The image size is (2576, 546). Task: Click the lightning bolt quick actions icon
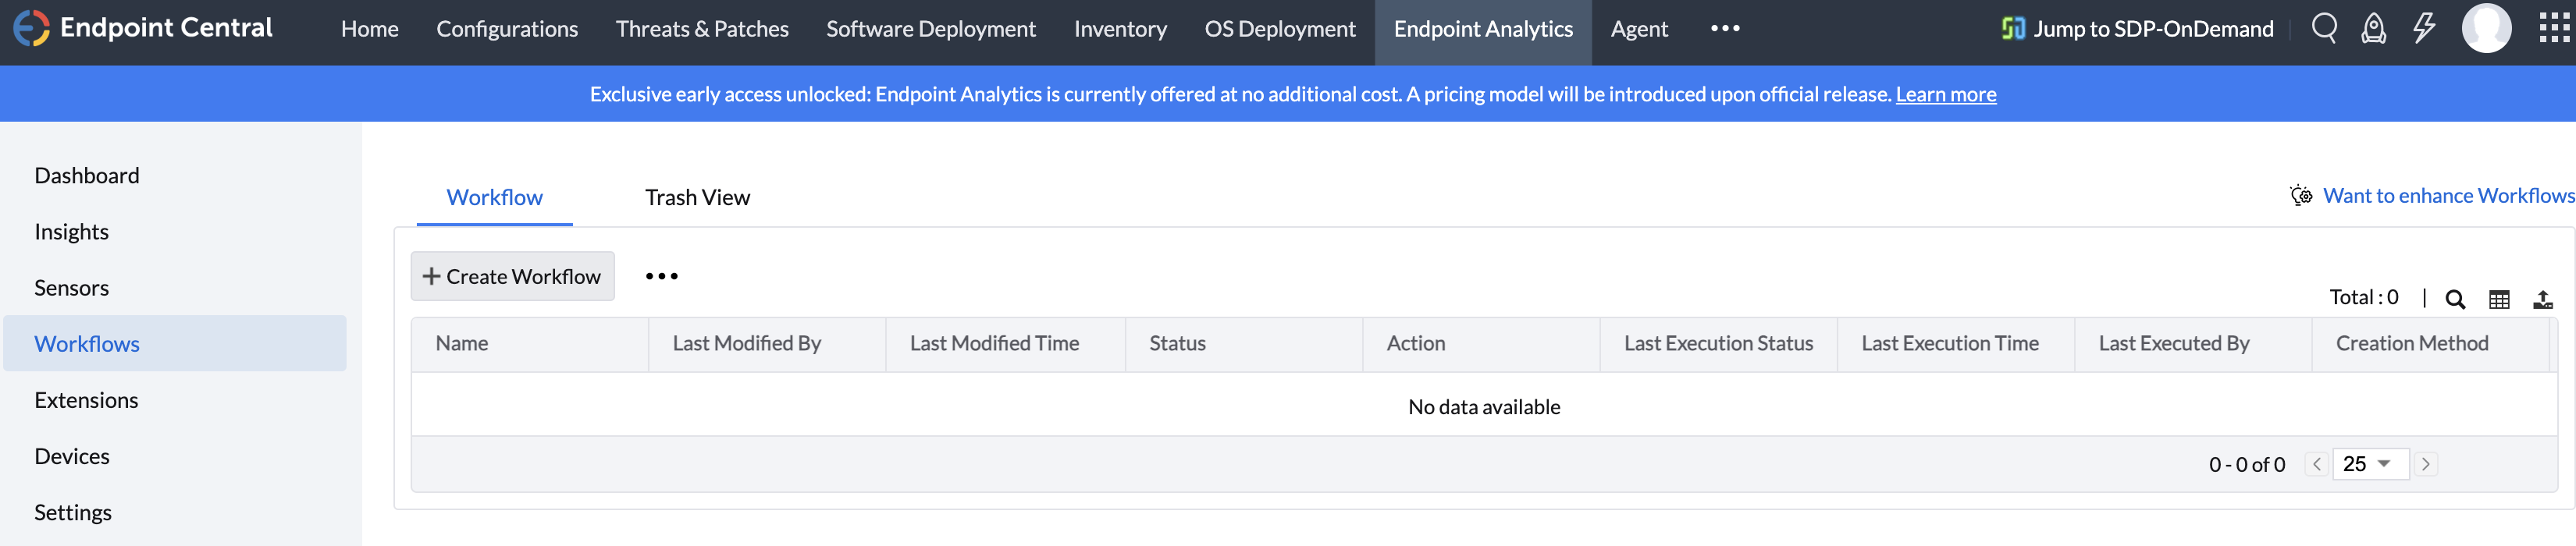tap(2423, 28)
